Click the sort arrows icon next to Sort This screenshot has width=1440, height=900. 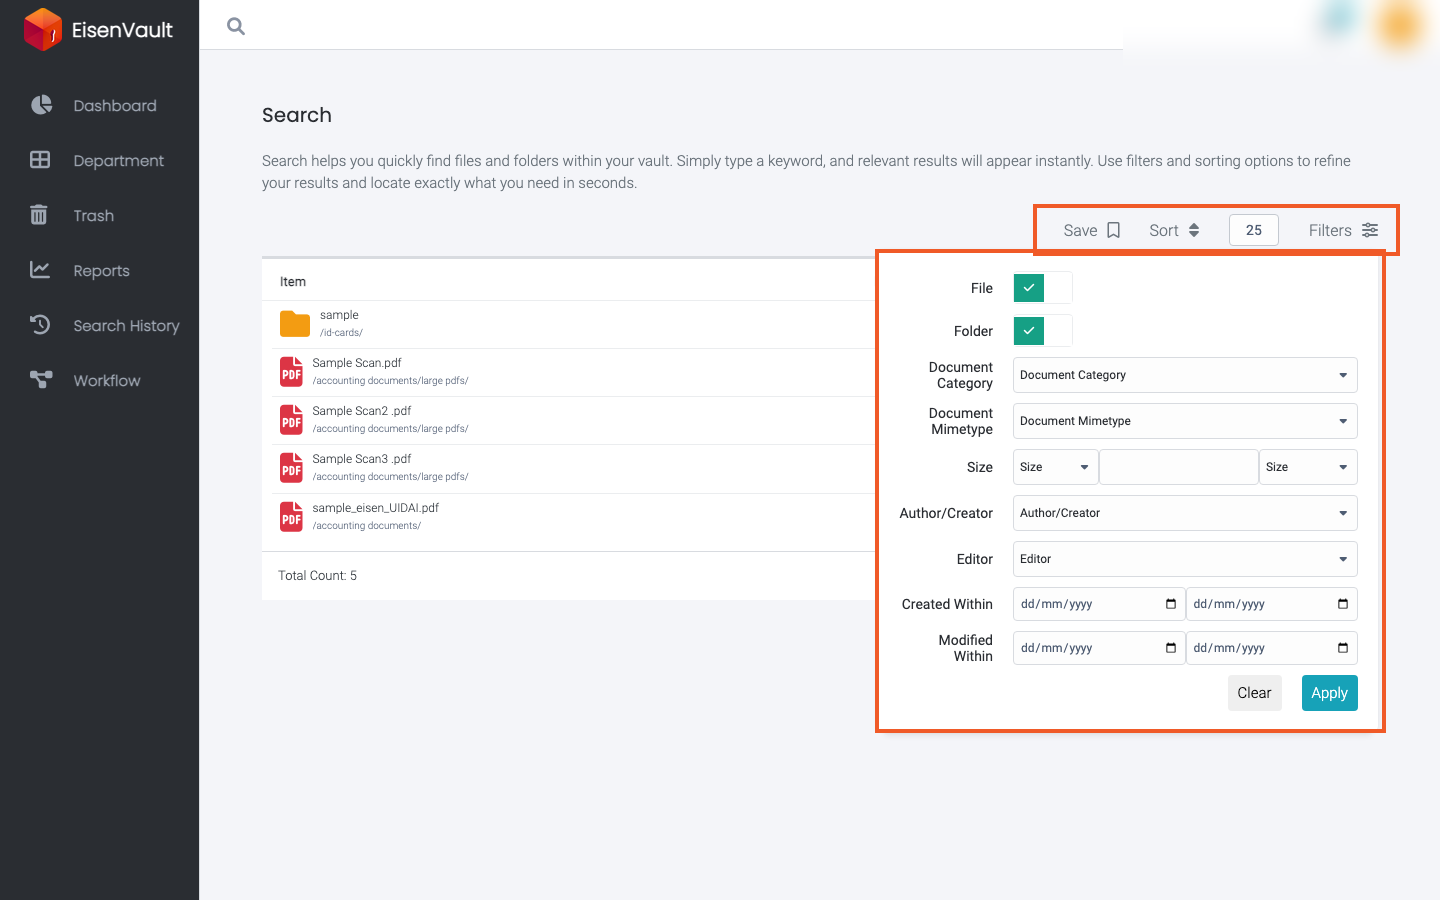pos(1194,230)
